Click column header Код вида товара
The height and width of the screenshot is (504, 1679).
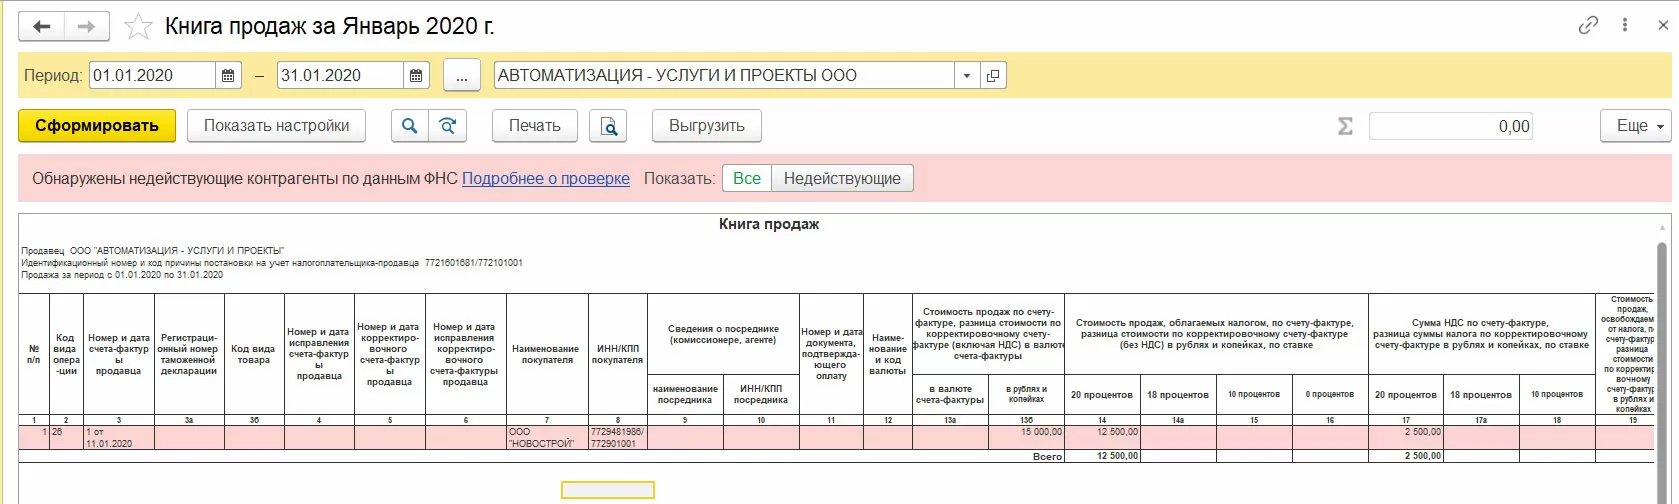coord(254,354)
